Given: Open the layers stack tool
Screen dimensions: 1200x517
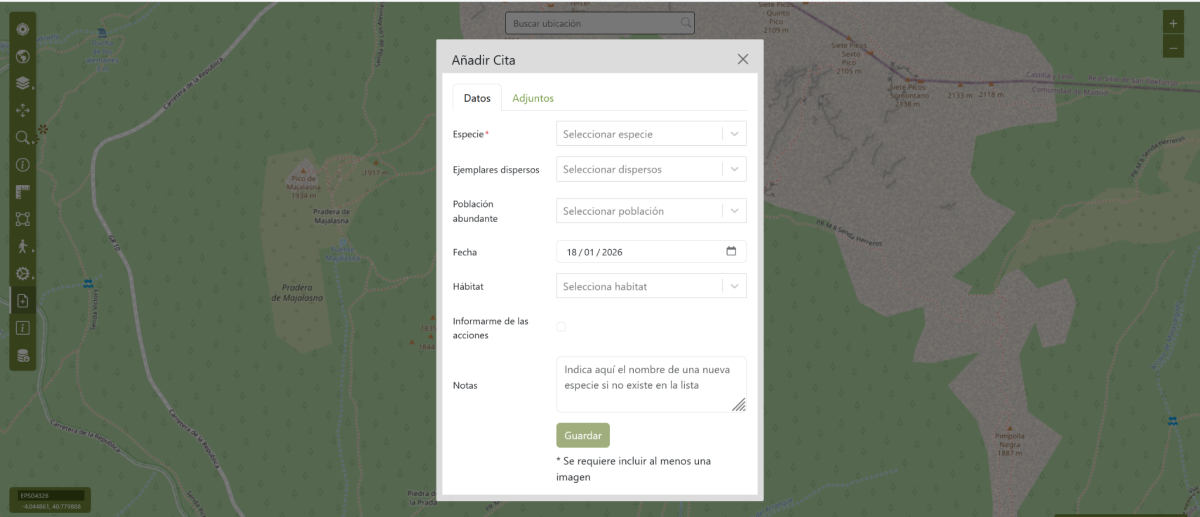Looking at the screenshot, I should tap(23, 83).
